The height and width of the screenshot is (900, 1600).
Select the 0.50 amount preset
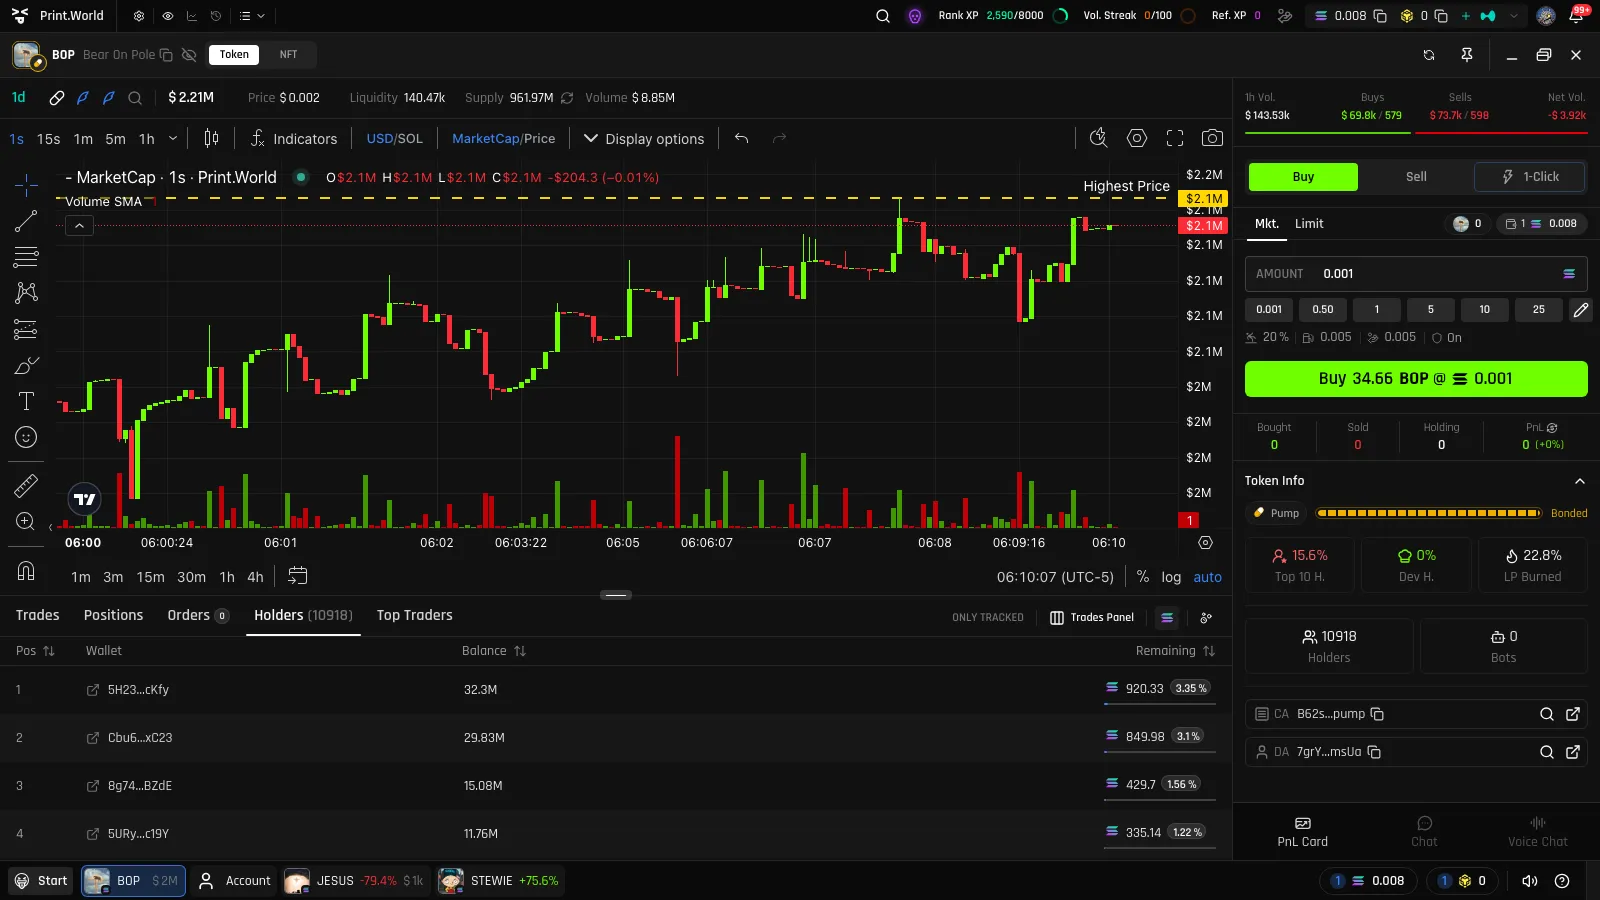(1323, 310)
